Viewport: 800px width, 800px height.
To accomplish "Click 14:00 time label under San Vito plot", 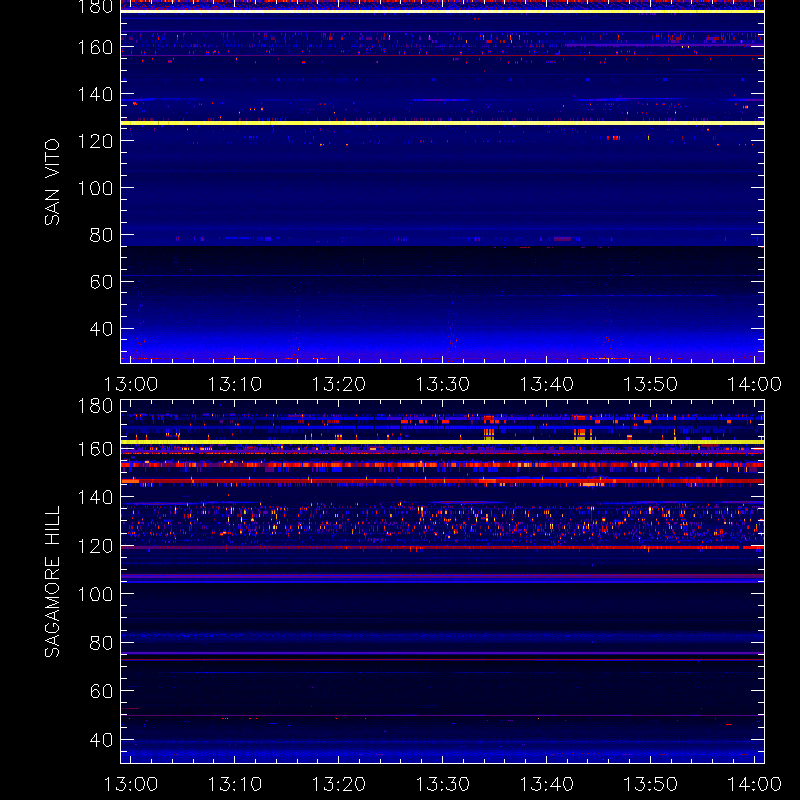I will (754, 384).
